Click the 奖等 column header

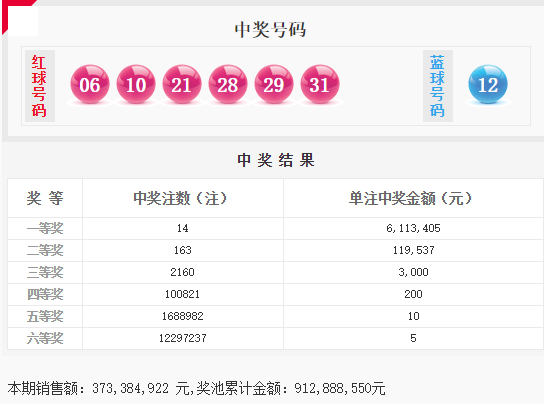(x=45, y=199)
